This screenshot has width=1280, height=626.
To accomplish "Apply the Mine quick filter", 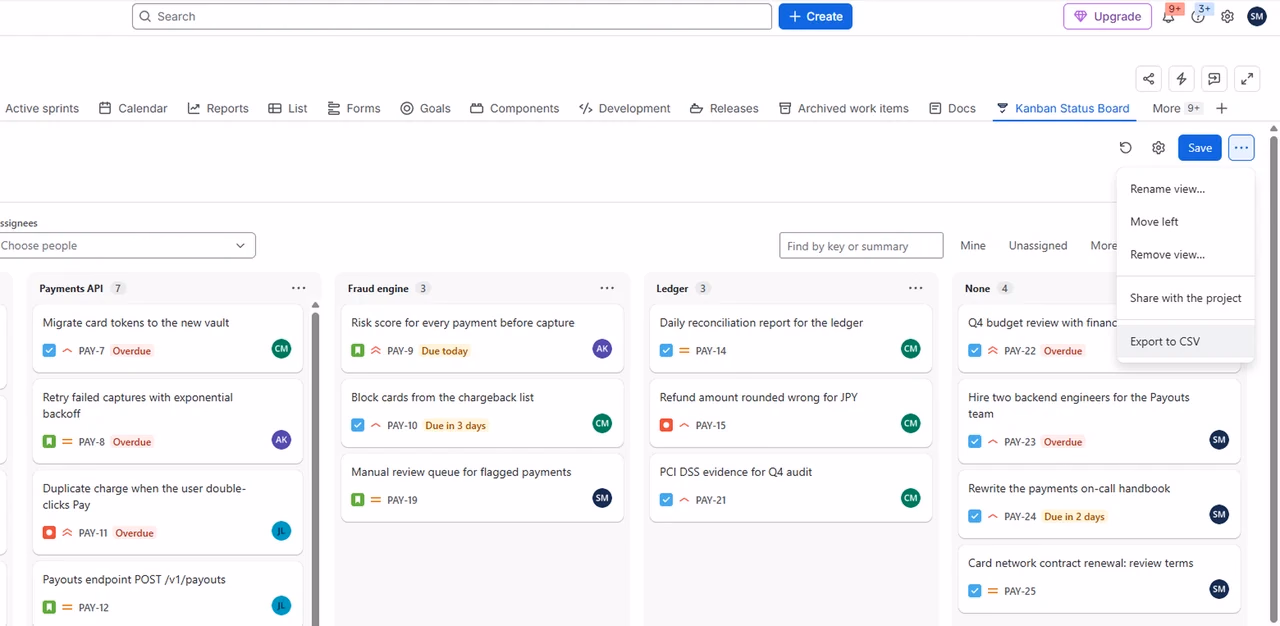I will click(x=973, y=245).
